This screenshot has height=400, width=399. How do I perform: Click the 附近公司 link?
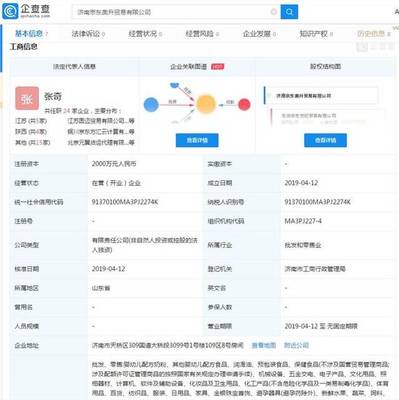pyautogui.click(x=296, y=345)
